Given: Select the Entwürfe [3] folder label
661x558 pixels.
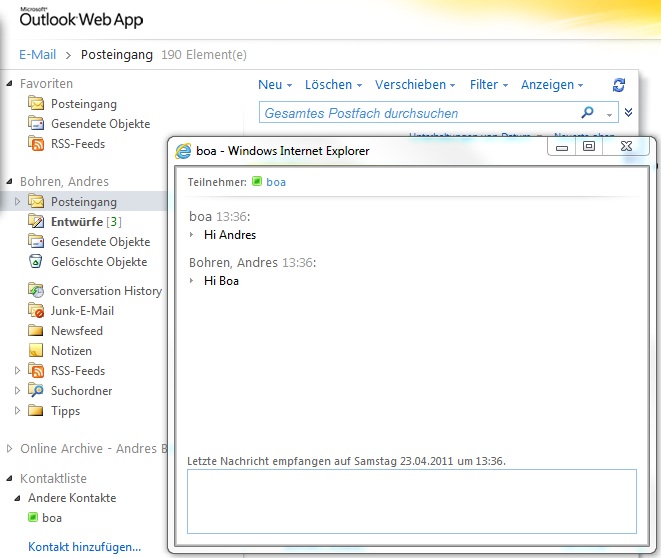Looking at the screenshot, I should pos(86,222).
